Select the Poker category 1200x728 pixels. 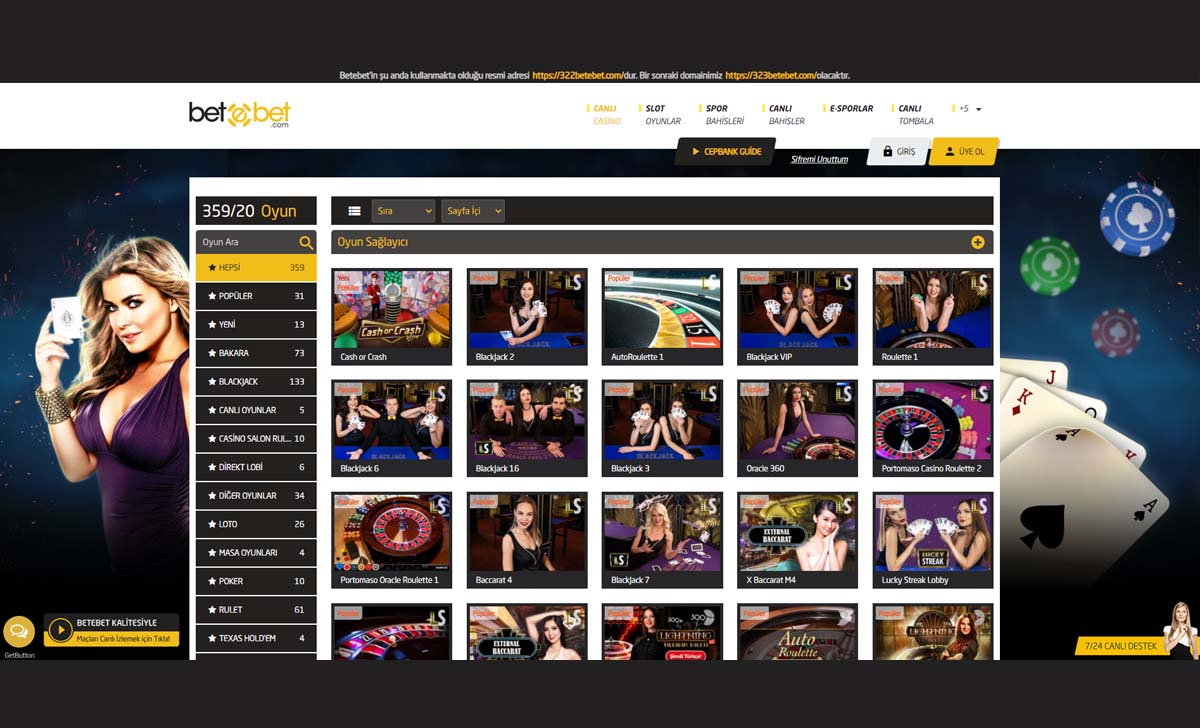tap(256, 581)
